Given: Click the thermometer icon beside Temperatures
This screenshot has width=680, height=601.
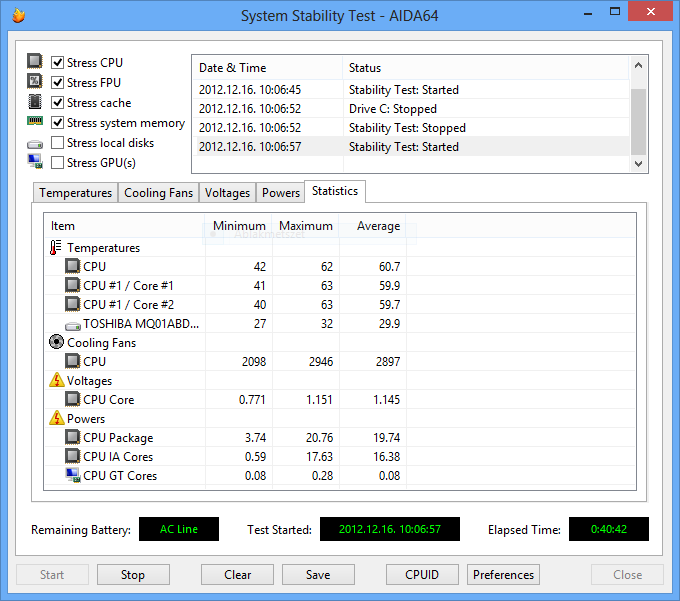Looking at the screenshot, I should 56,248.
